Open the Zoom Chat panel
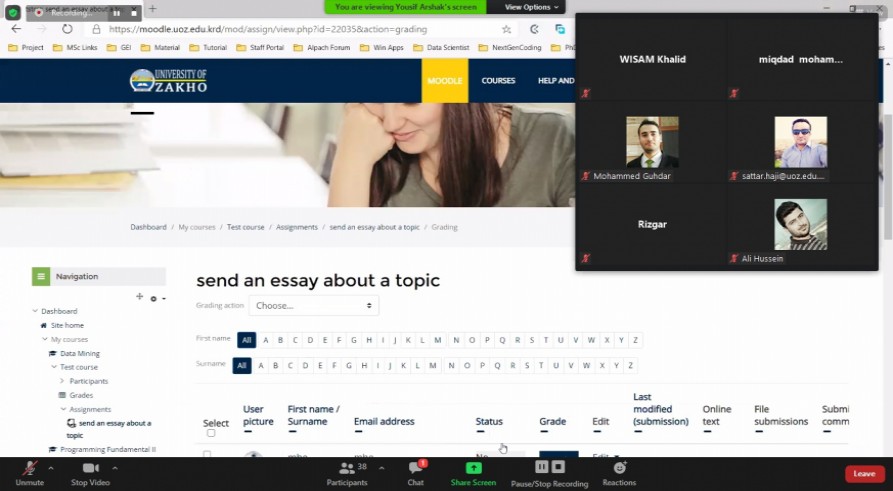Screen dimensions: 893x491 coord(415,468)
